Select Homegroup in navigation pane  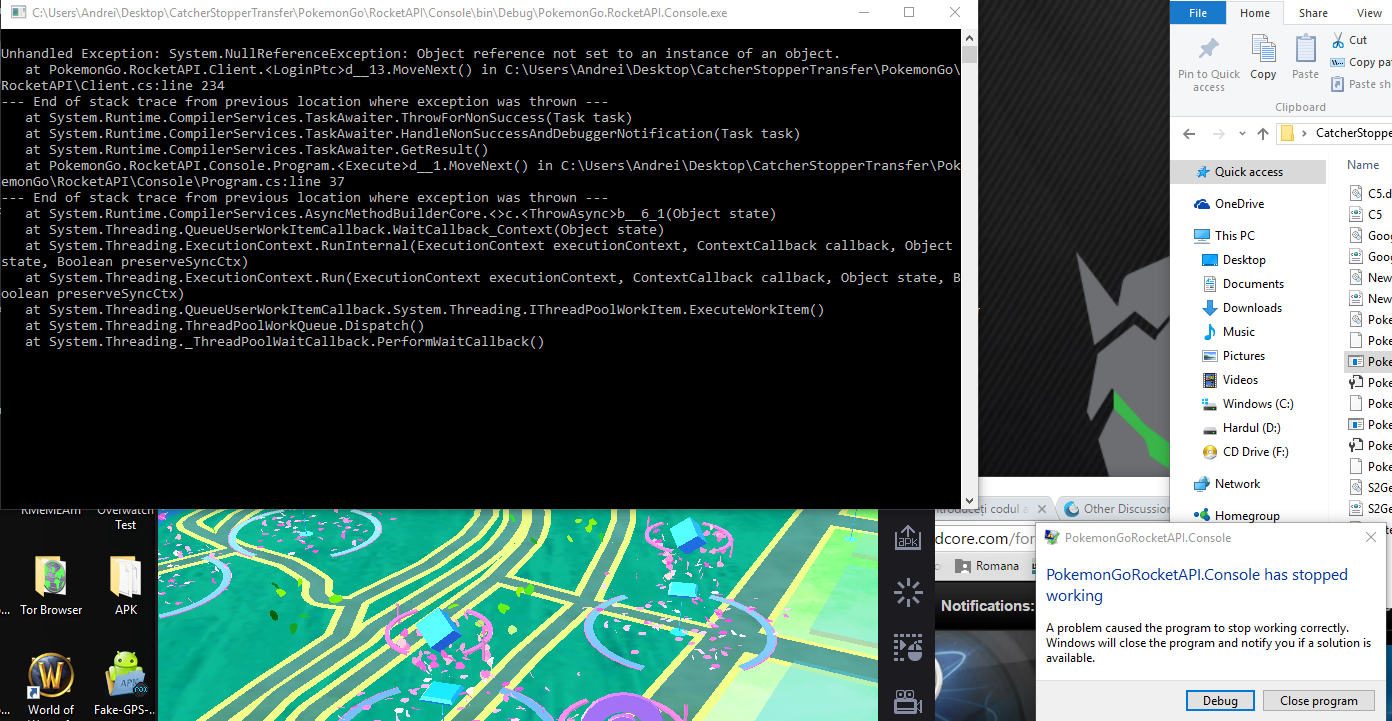point(1237,516)
